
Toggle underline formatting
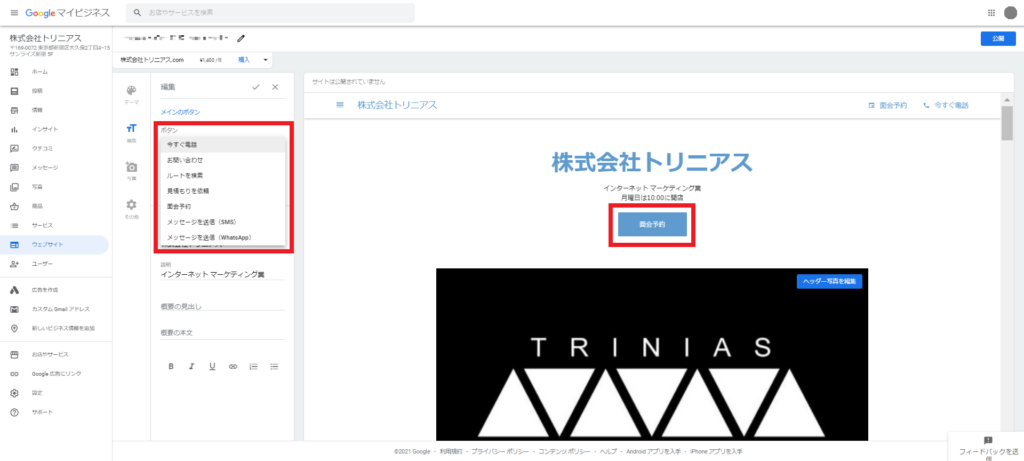pyautogui.click(x=212, y=366)
